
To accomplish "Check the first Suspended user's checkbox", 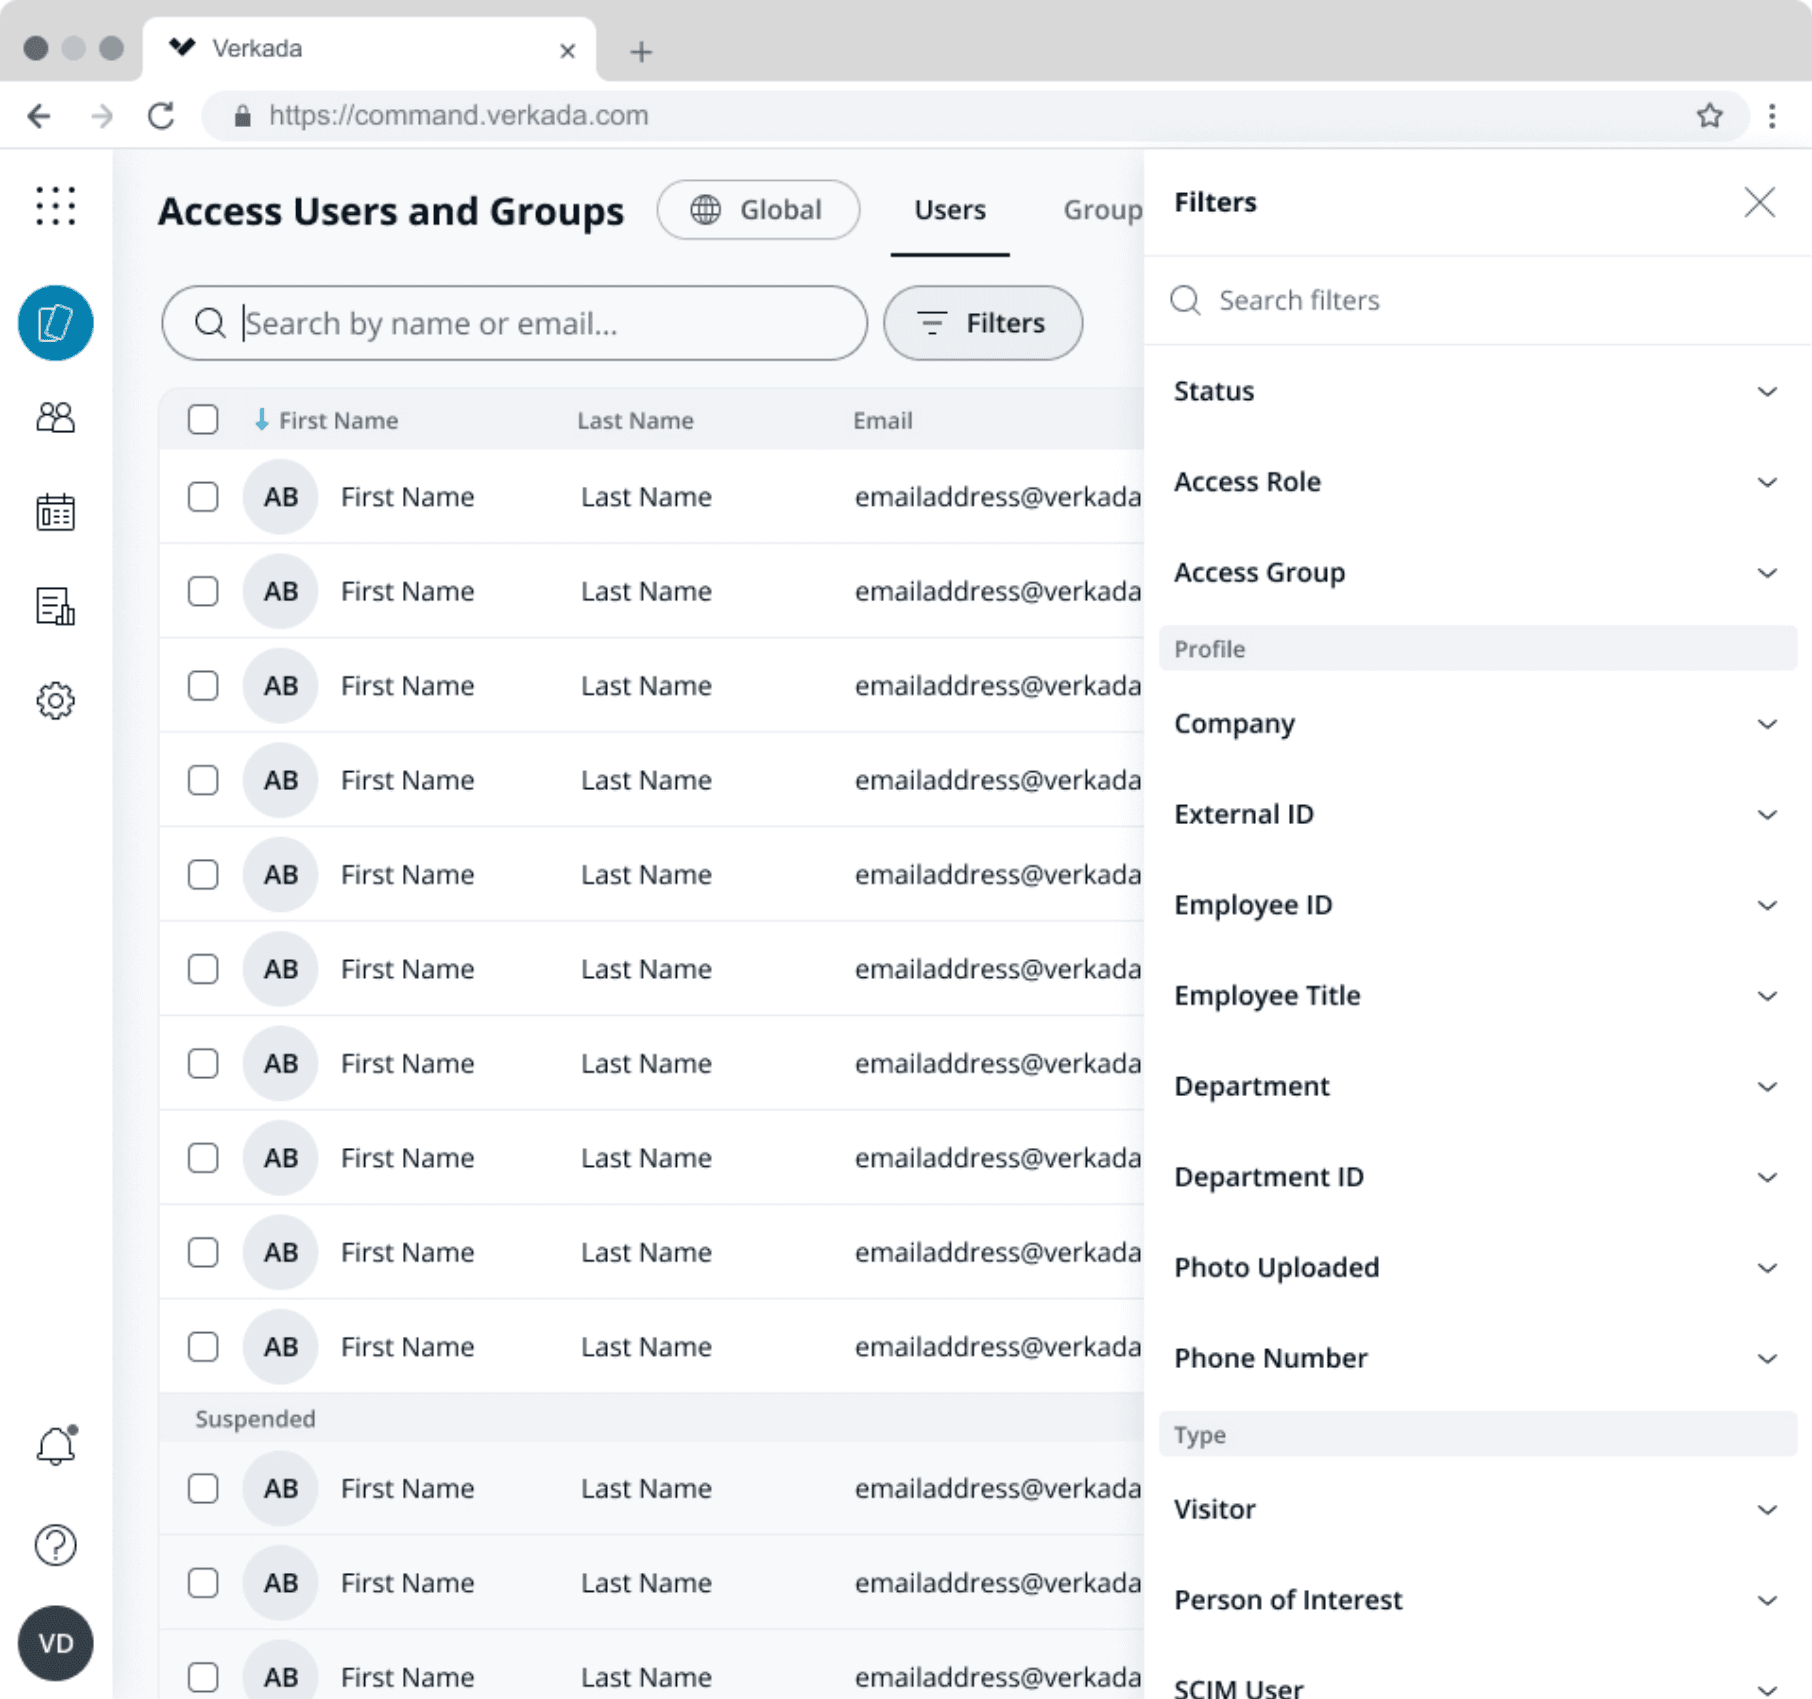I will [202, 1488].
